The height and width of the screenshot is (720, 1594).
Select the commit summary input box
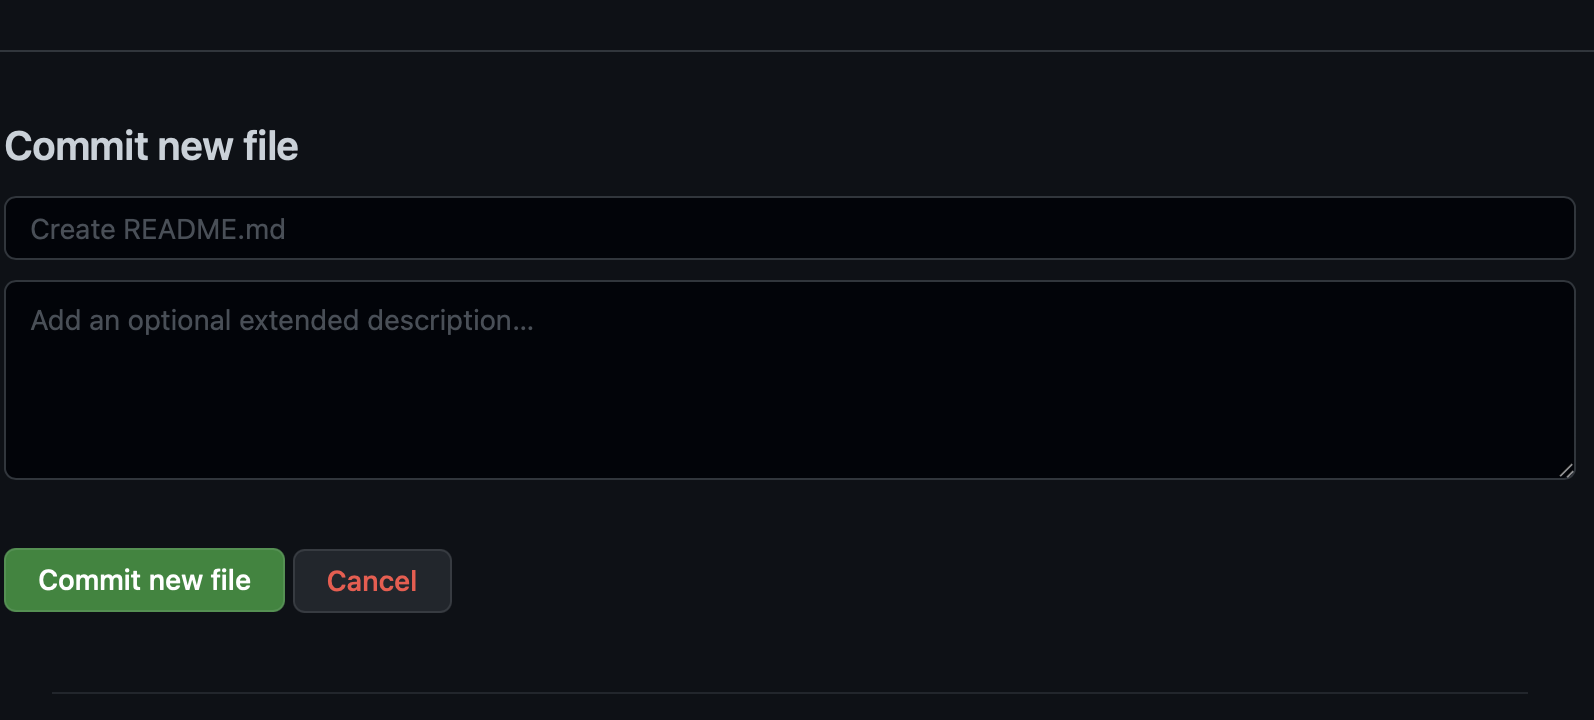[789, 228]
